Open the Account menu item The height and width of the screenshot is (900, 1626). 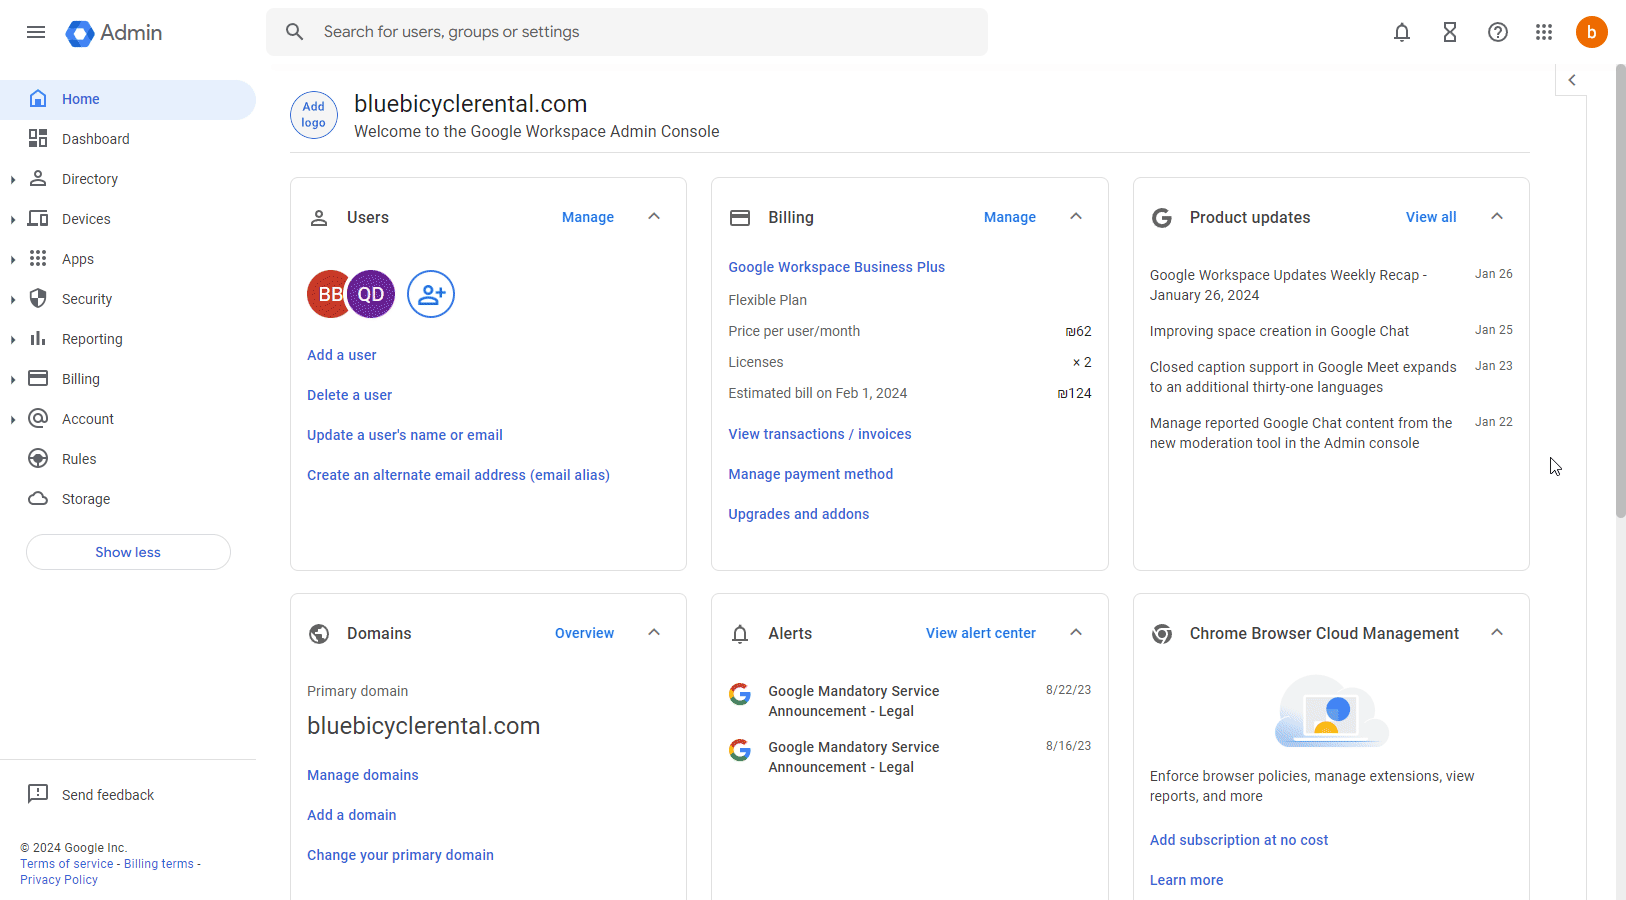click(x=128, y=419)
